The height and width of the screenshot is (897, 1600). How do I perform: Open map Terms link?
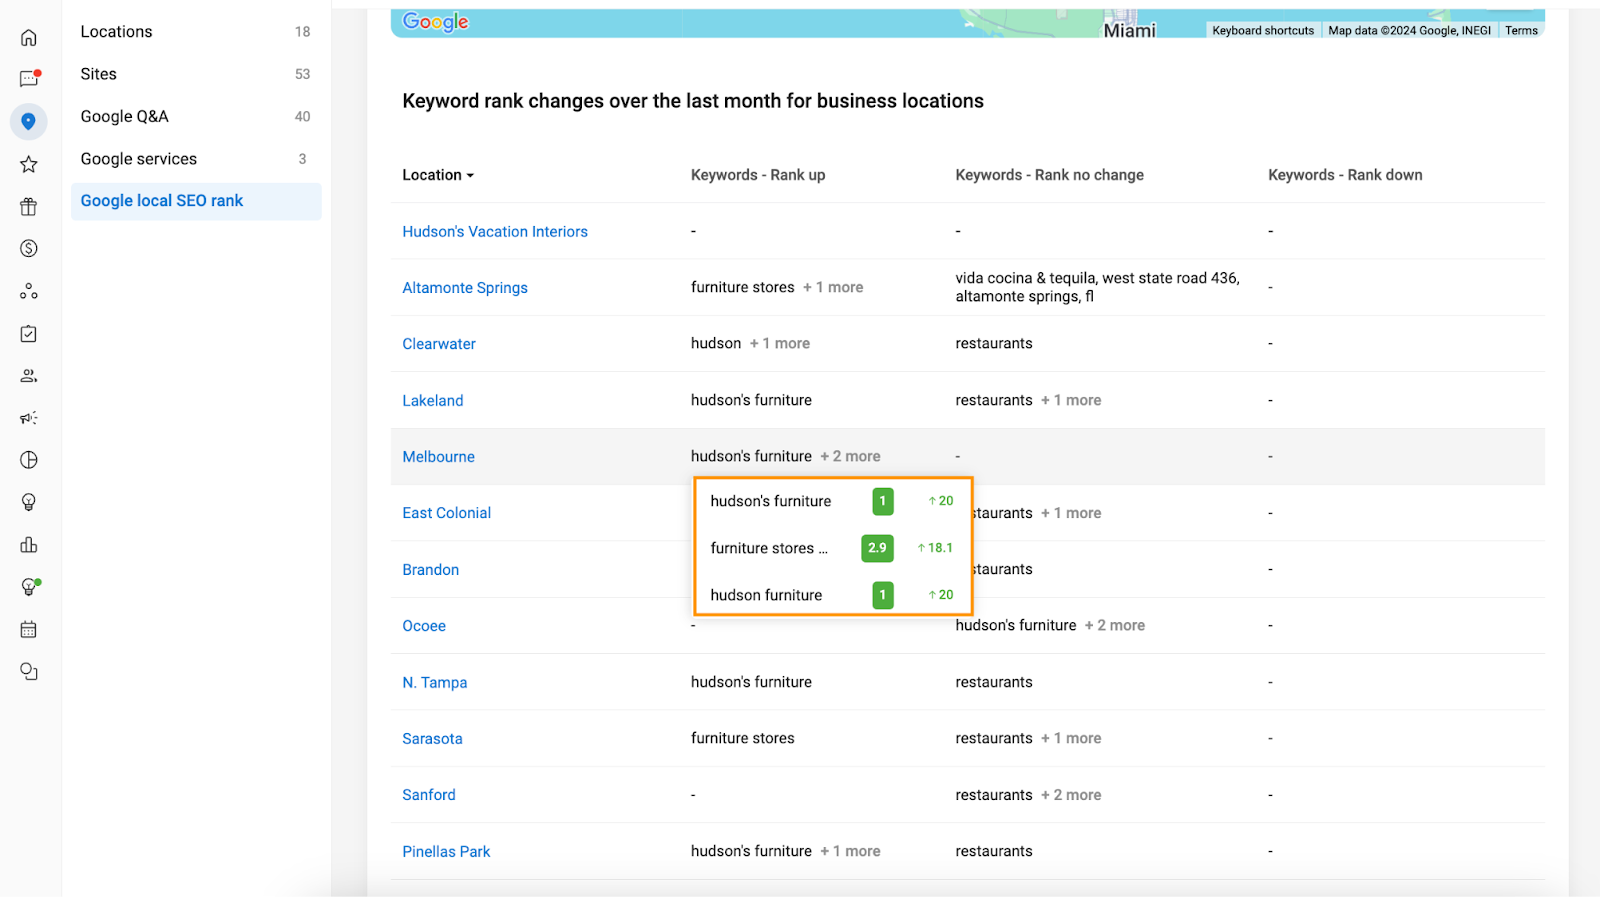pyautogui.click(x=1521, y=31)
